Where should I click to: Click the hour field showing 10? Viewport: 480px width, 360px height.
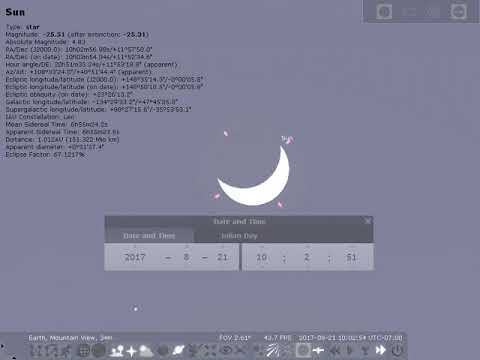pyautogui.click(x=262, y=257)
